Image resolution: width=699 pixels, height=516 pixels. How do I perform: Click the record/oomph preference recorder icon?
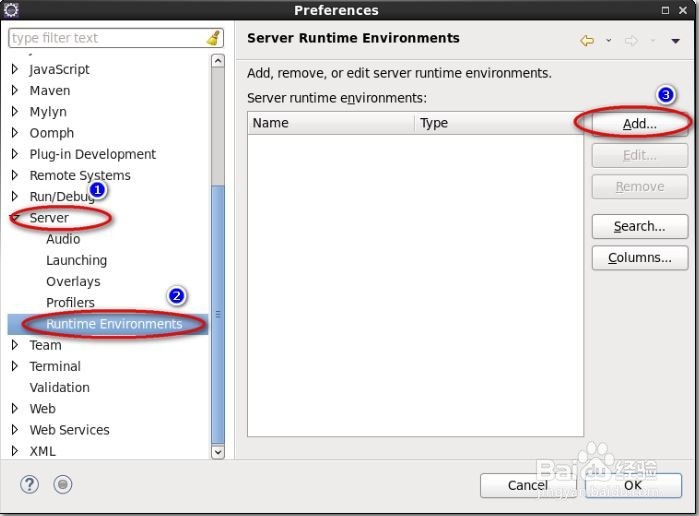[x=62, y=484]
